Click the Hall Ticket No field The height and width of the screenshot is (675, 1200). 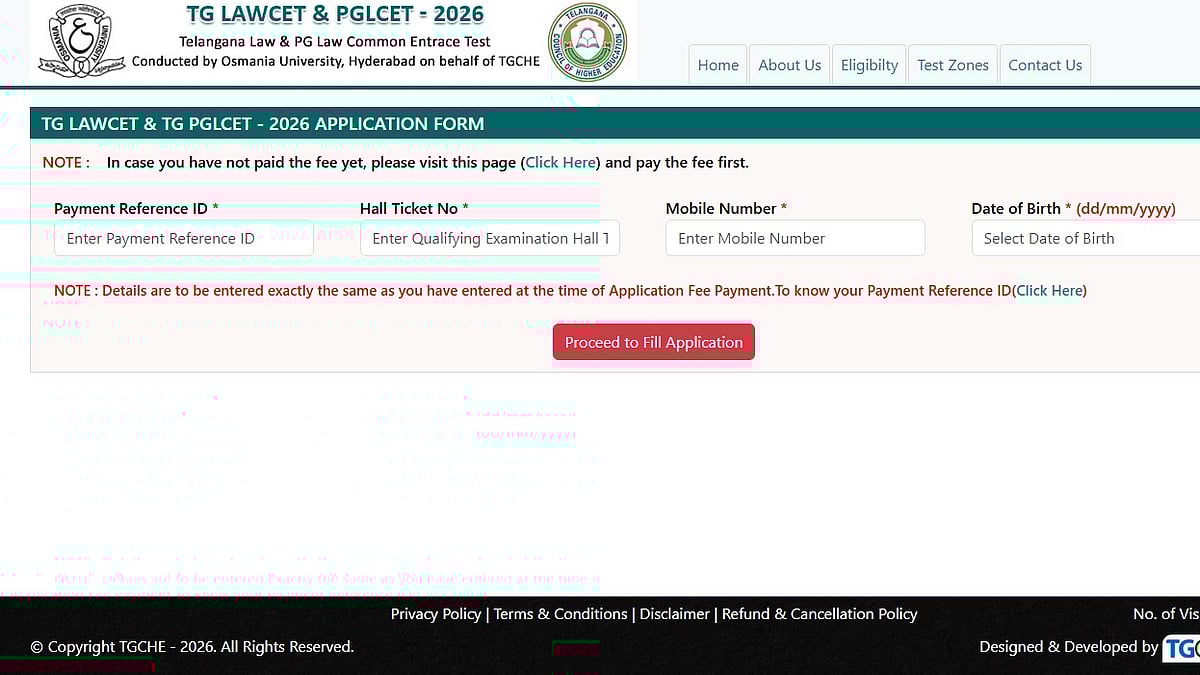point(490,238)
